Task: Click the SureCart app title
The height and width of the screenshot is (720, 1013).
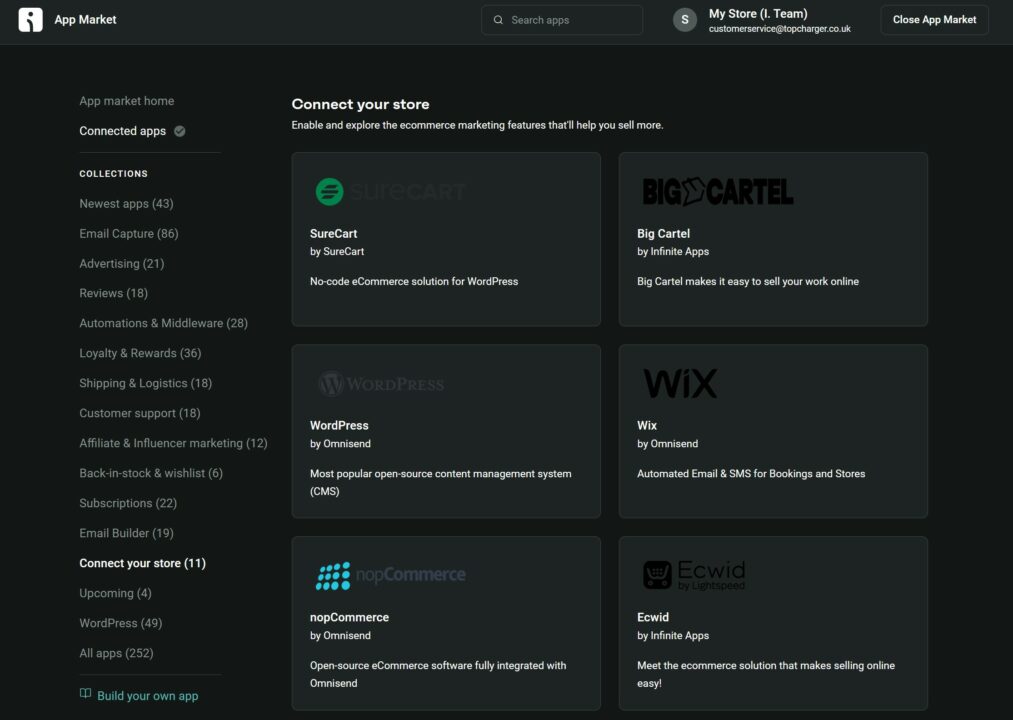Action: pos(333,234)
